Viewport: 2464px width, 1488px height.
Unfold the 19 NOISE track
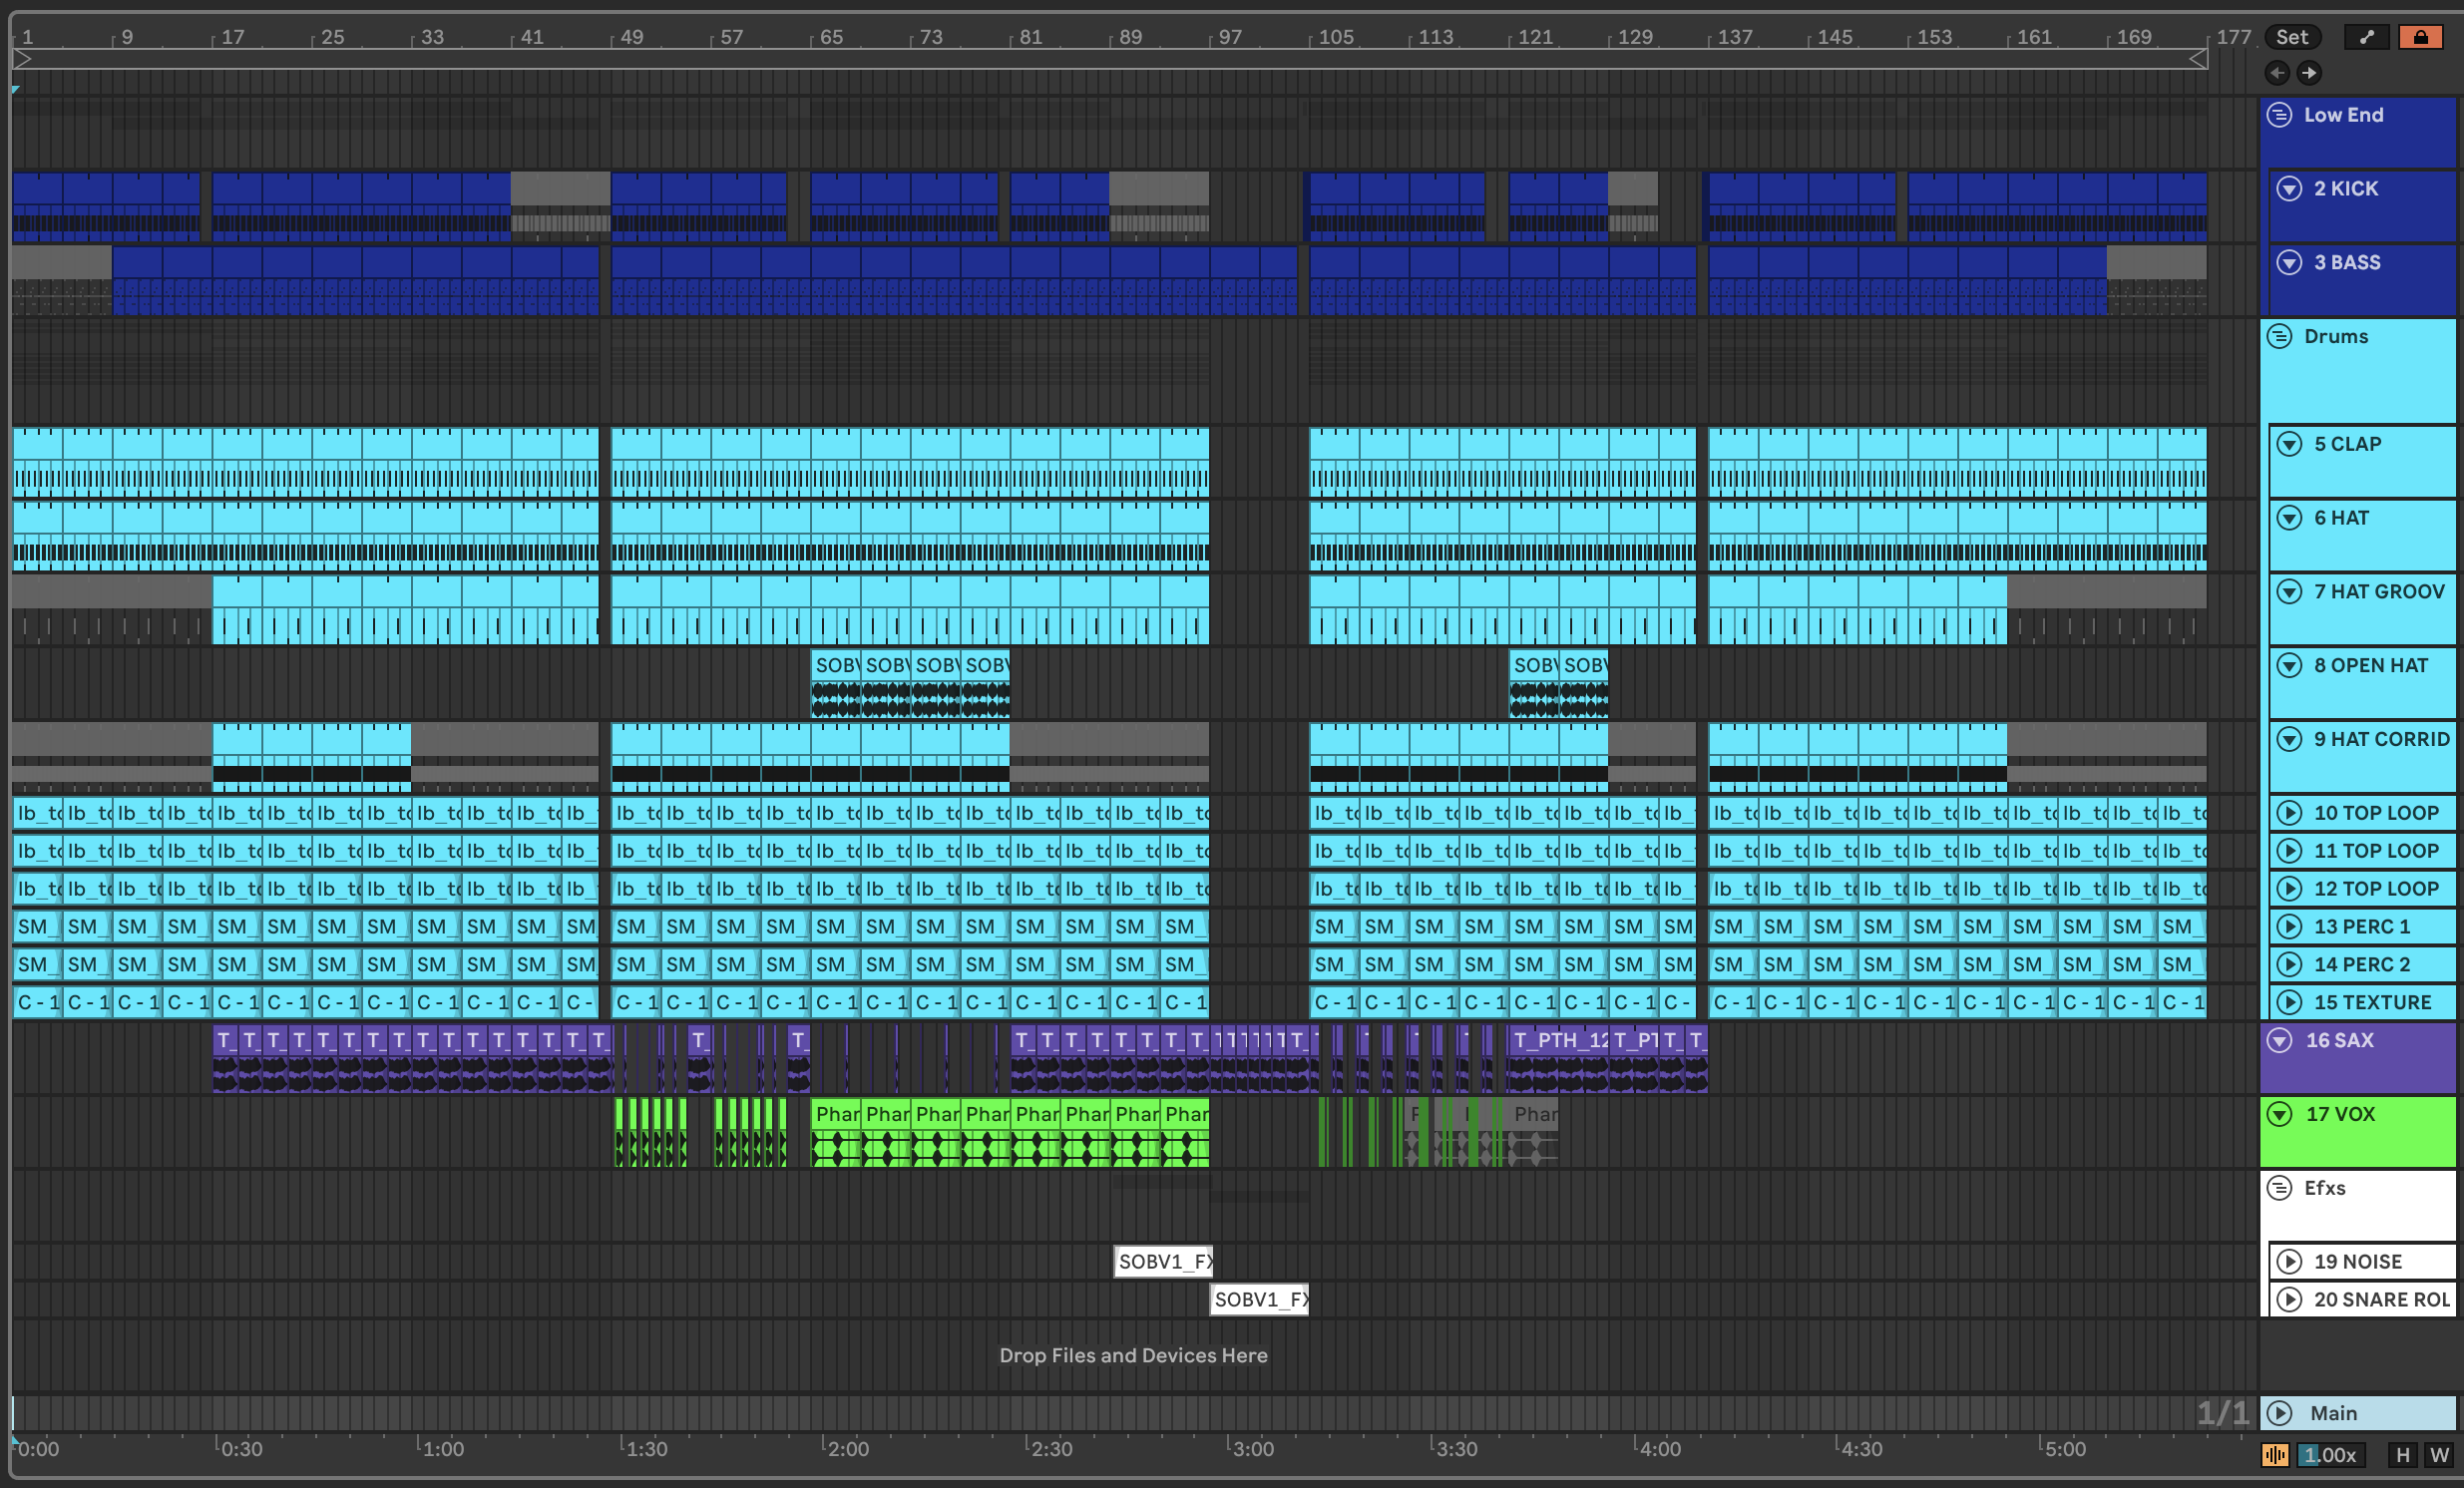(x=2289, y=1262)
